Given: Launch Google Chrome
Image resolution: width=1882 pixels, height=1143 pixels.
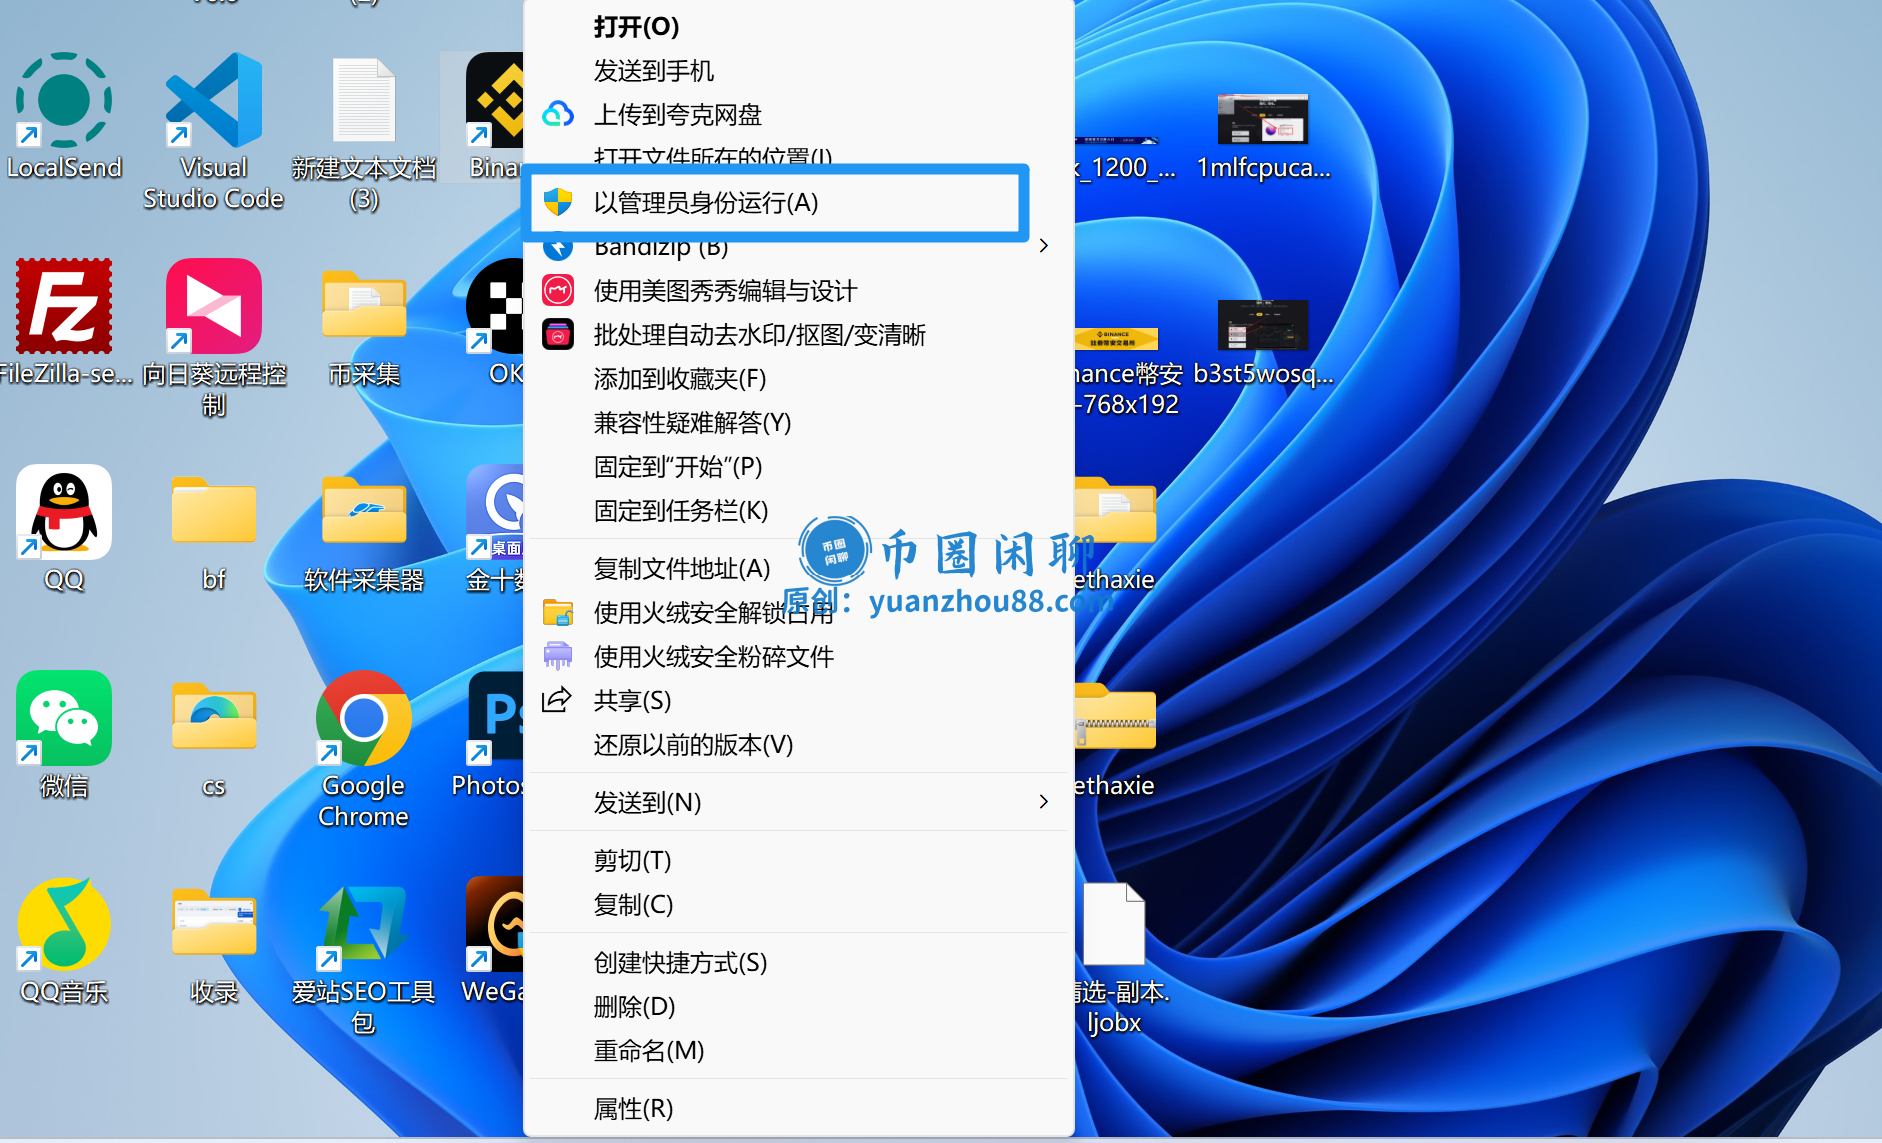Looking at the screenshot, I should tap(362, 720).
